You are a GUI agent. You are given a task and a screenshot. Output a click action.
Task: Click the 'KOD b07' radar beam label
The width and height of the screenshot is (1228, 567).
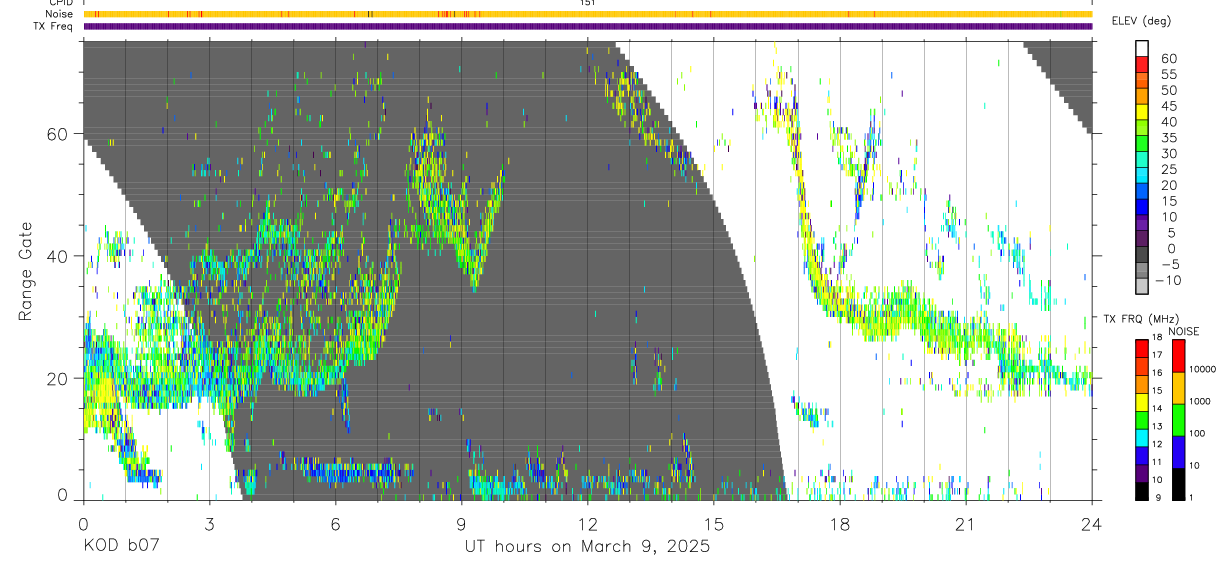pyautogui.click(x=122, y=547)
